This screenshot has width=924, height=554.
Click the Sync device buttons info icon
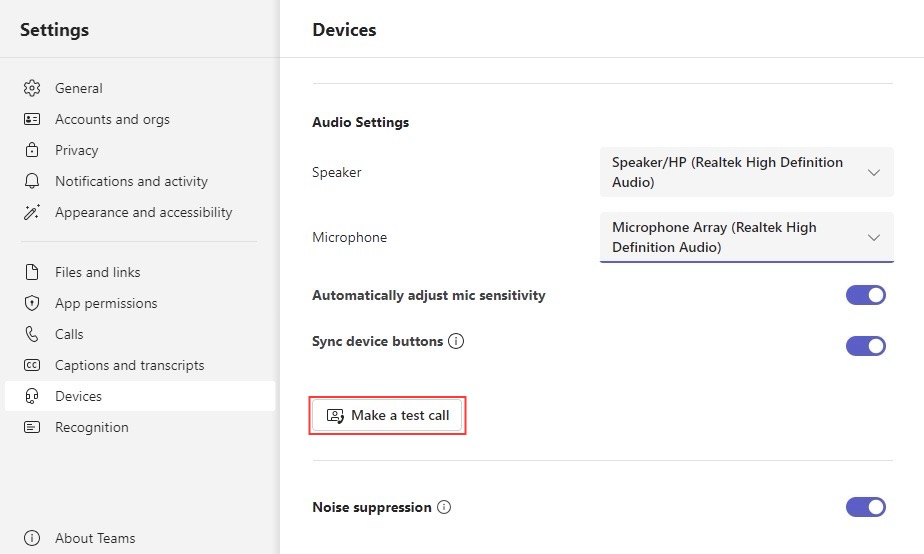point(456,341)
